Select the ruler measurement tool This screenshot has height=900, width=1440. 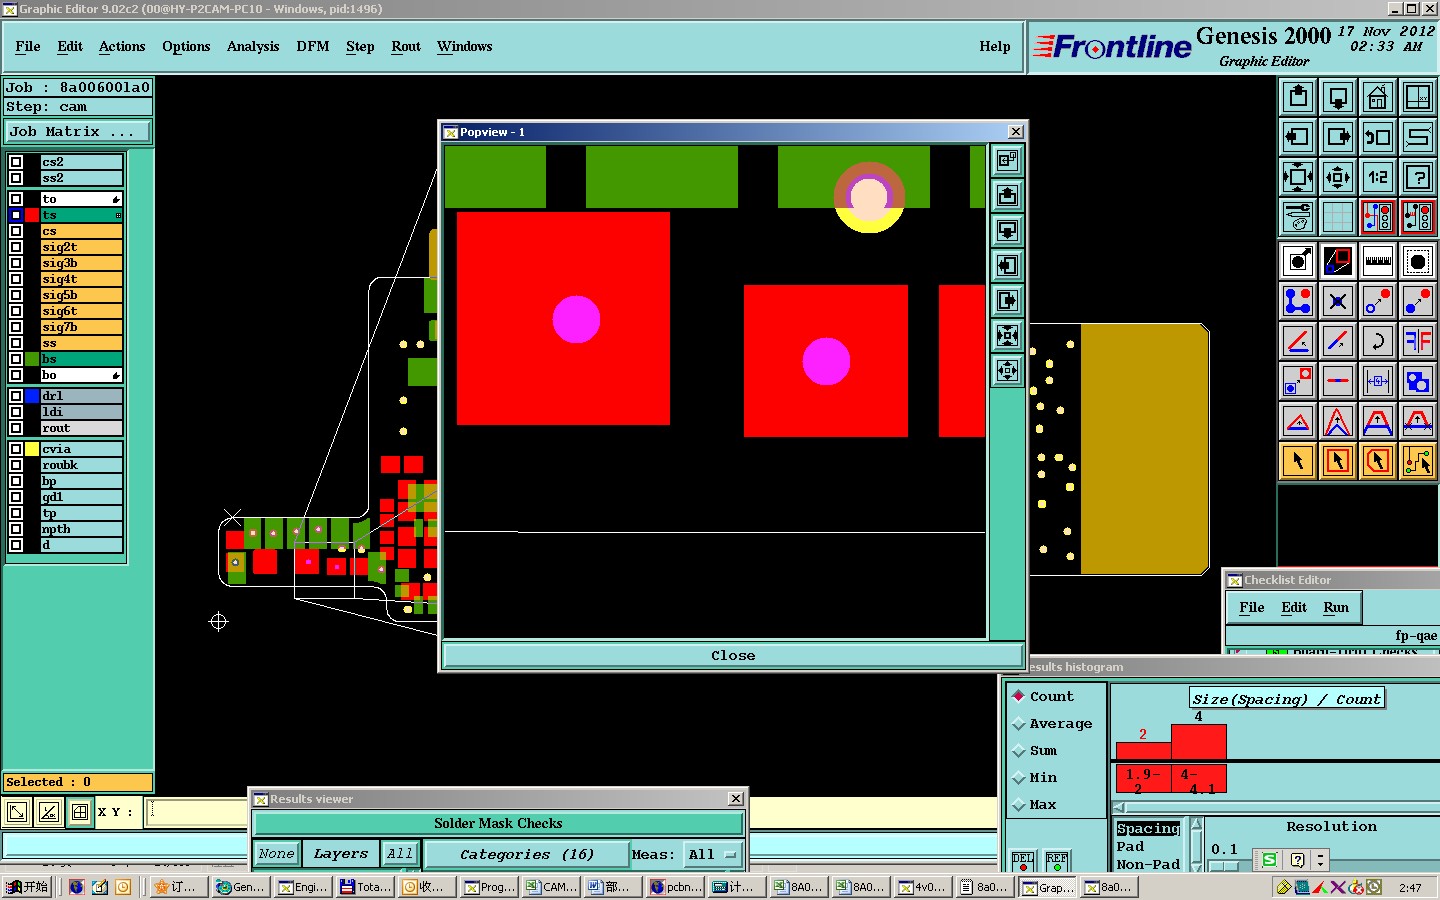1378,261
